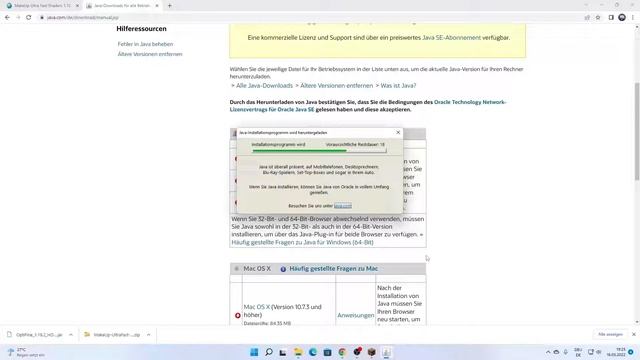Click the info icon beside Mac FAQ

point(283,269)
